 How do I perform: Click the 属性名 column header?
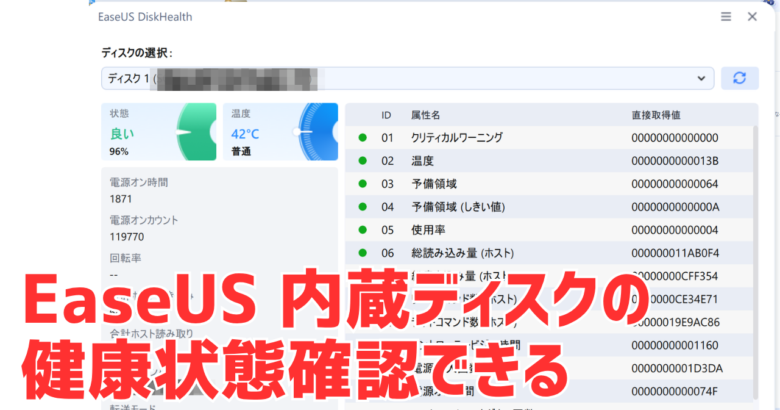pos(425,115)
